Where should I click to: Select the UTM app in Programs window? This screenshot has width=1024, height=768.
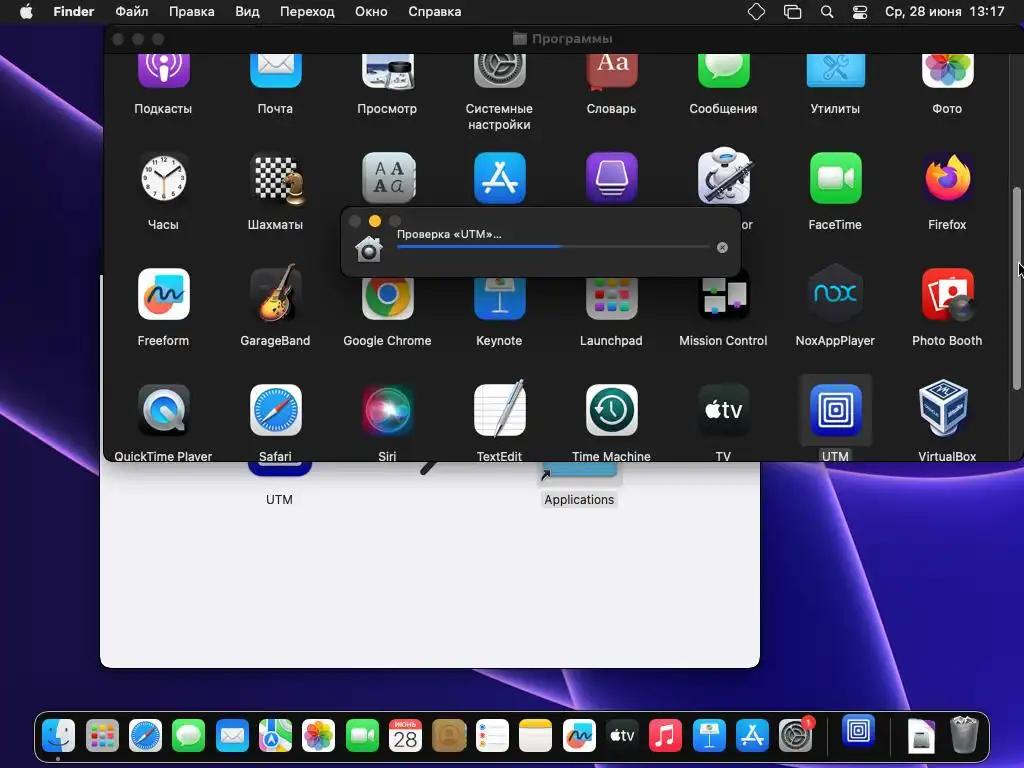coord(836,410)
